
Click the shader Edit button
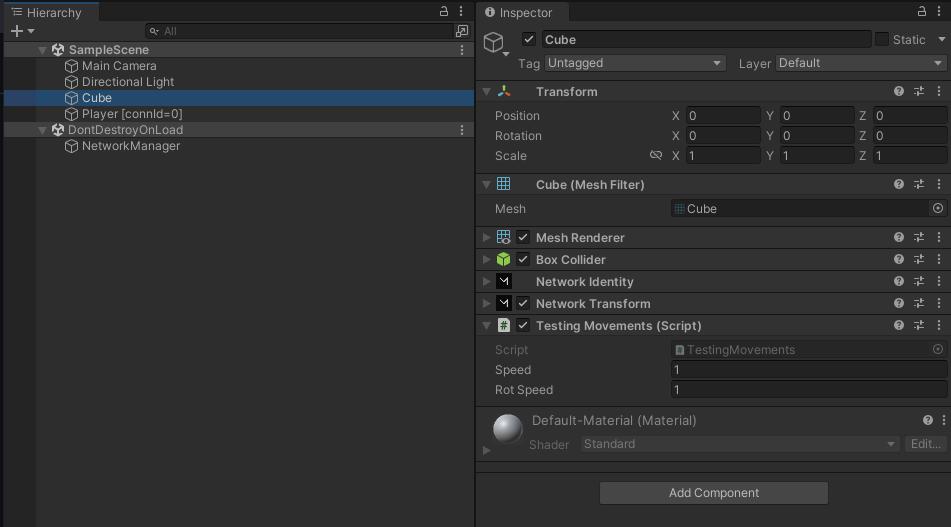[x=926, y=444]
